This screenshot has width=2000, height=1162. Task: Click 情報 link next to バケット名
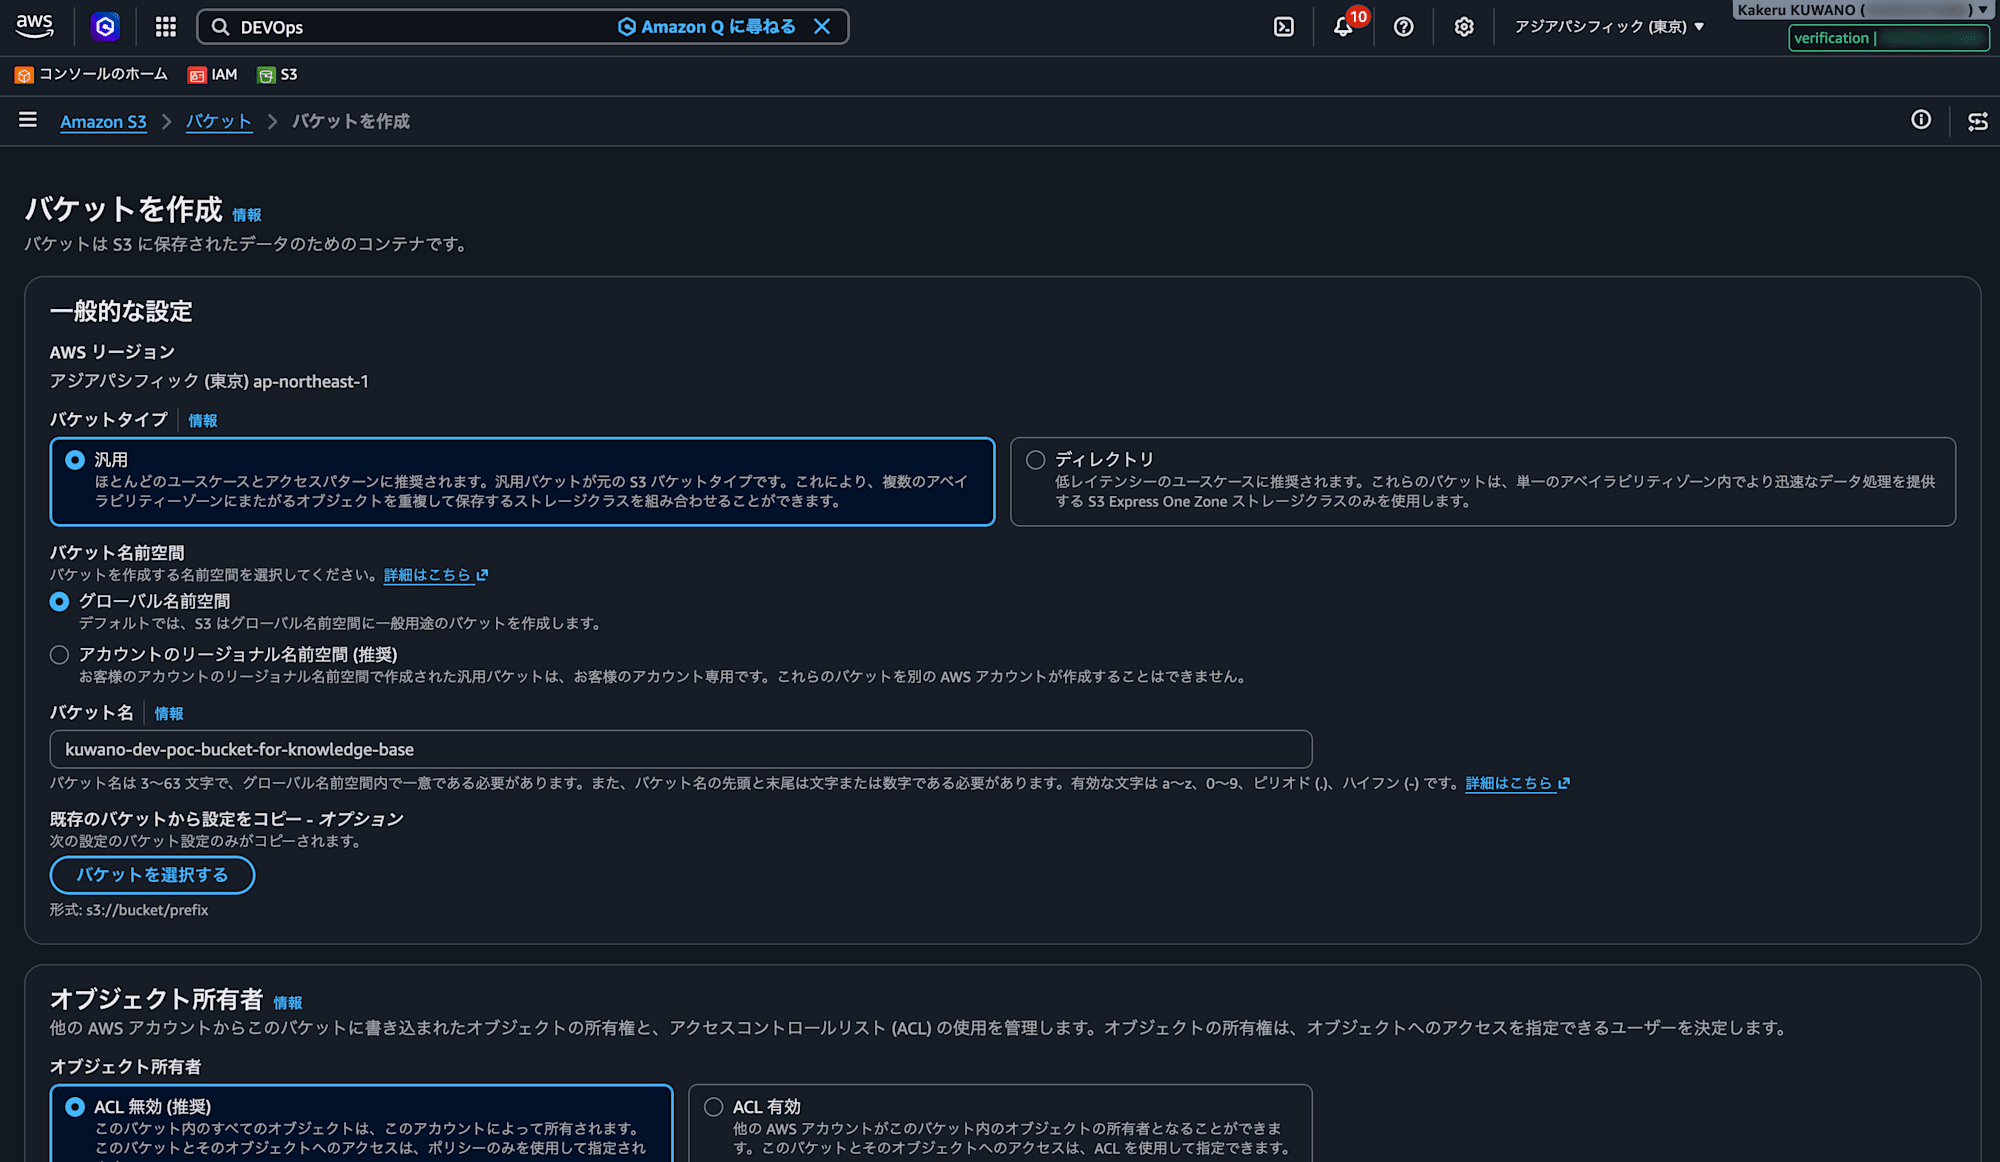[169, 714]
